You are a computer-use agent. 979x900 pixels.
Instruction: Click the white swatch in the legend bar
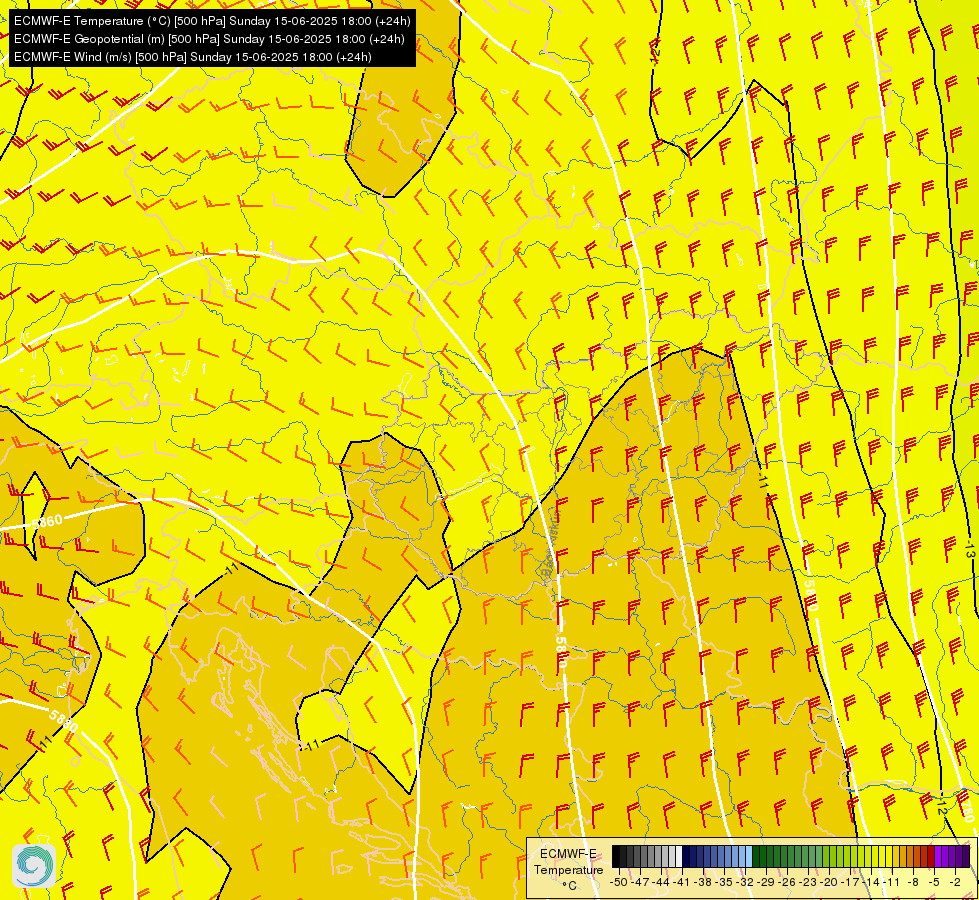679,856
